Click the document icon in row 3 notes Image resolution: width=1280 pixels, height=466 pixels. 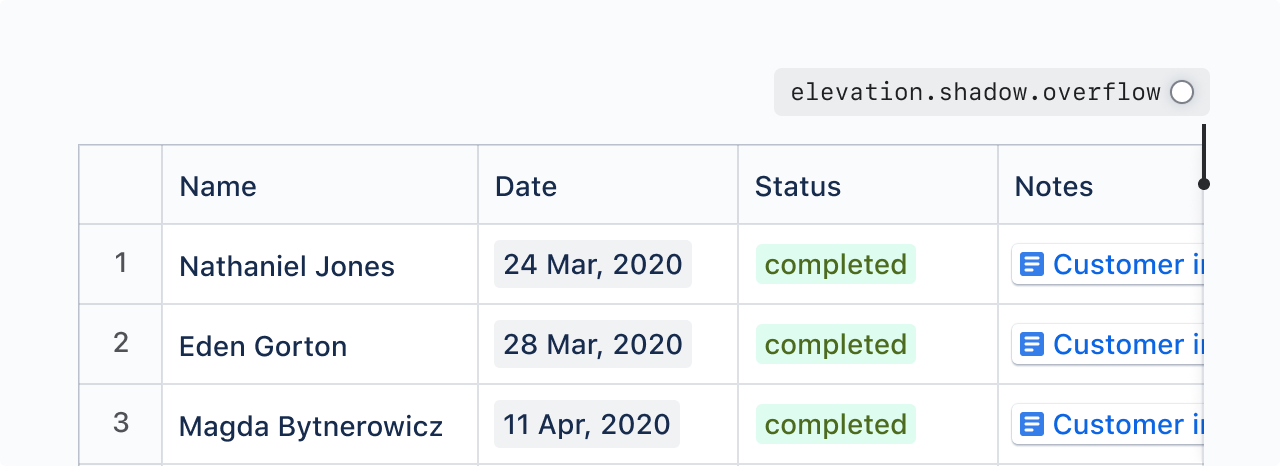pyautogui.click(x=1032, y=425)
